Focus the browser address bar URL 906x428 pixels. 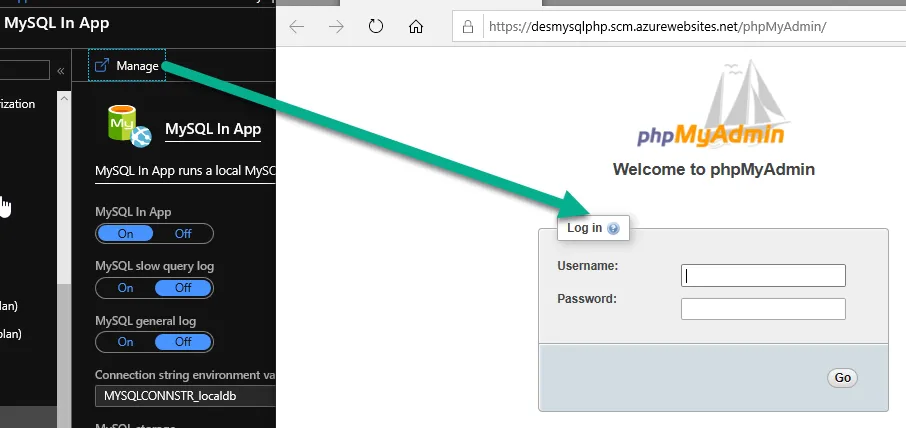(658, 27)
